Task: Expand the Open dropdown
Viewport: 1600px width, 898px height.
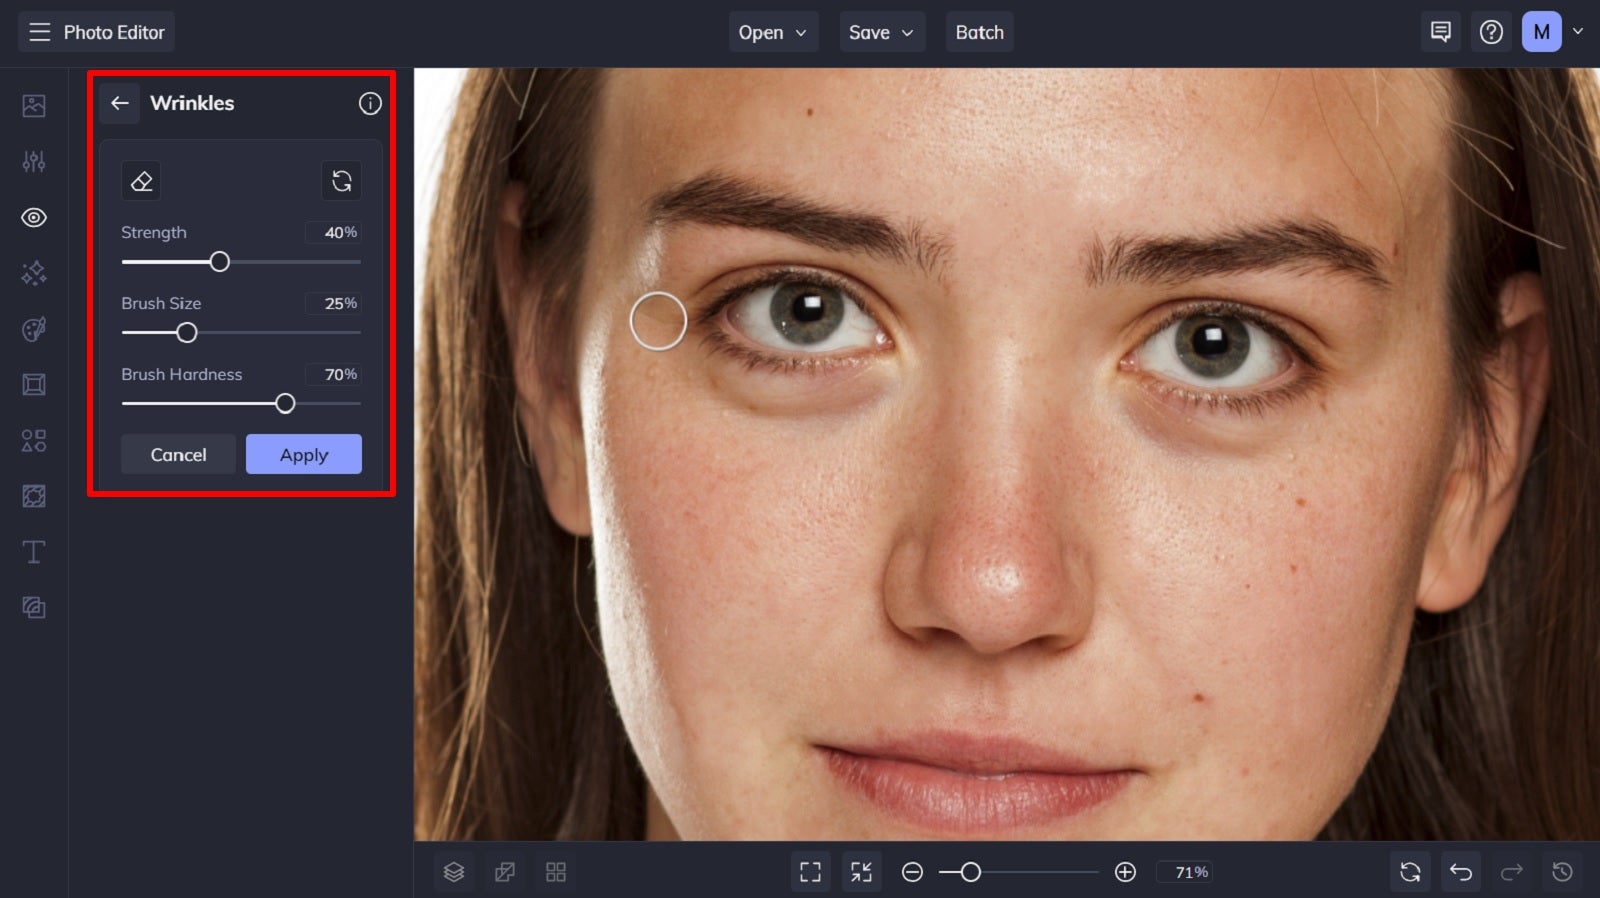Action: 773,32
